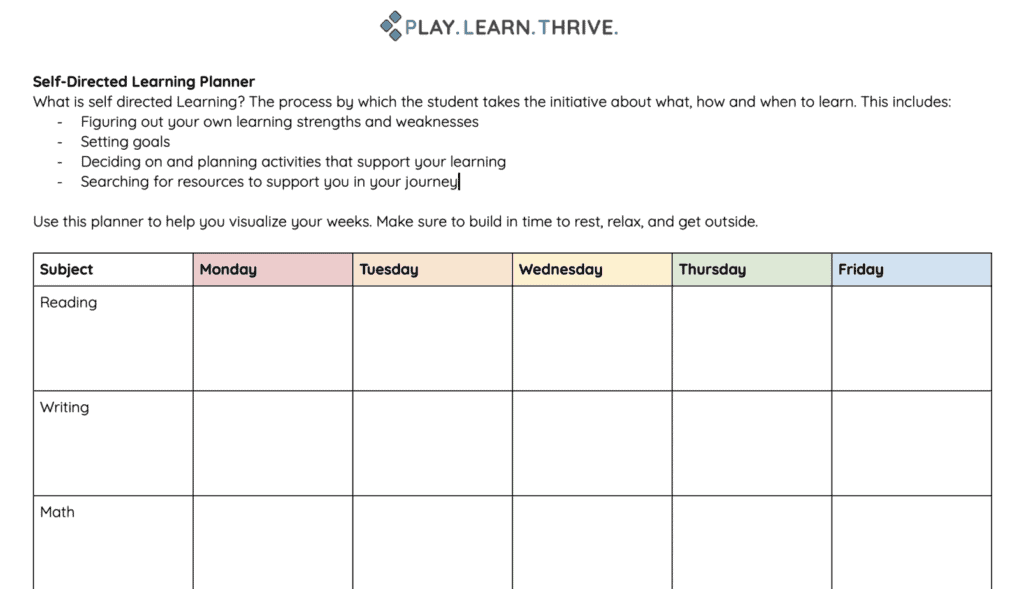Click the empty Writing cell under Wednesday

tap(592, 444)
